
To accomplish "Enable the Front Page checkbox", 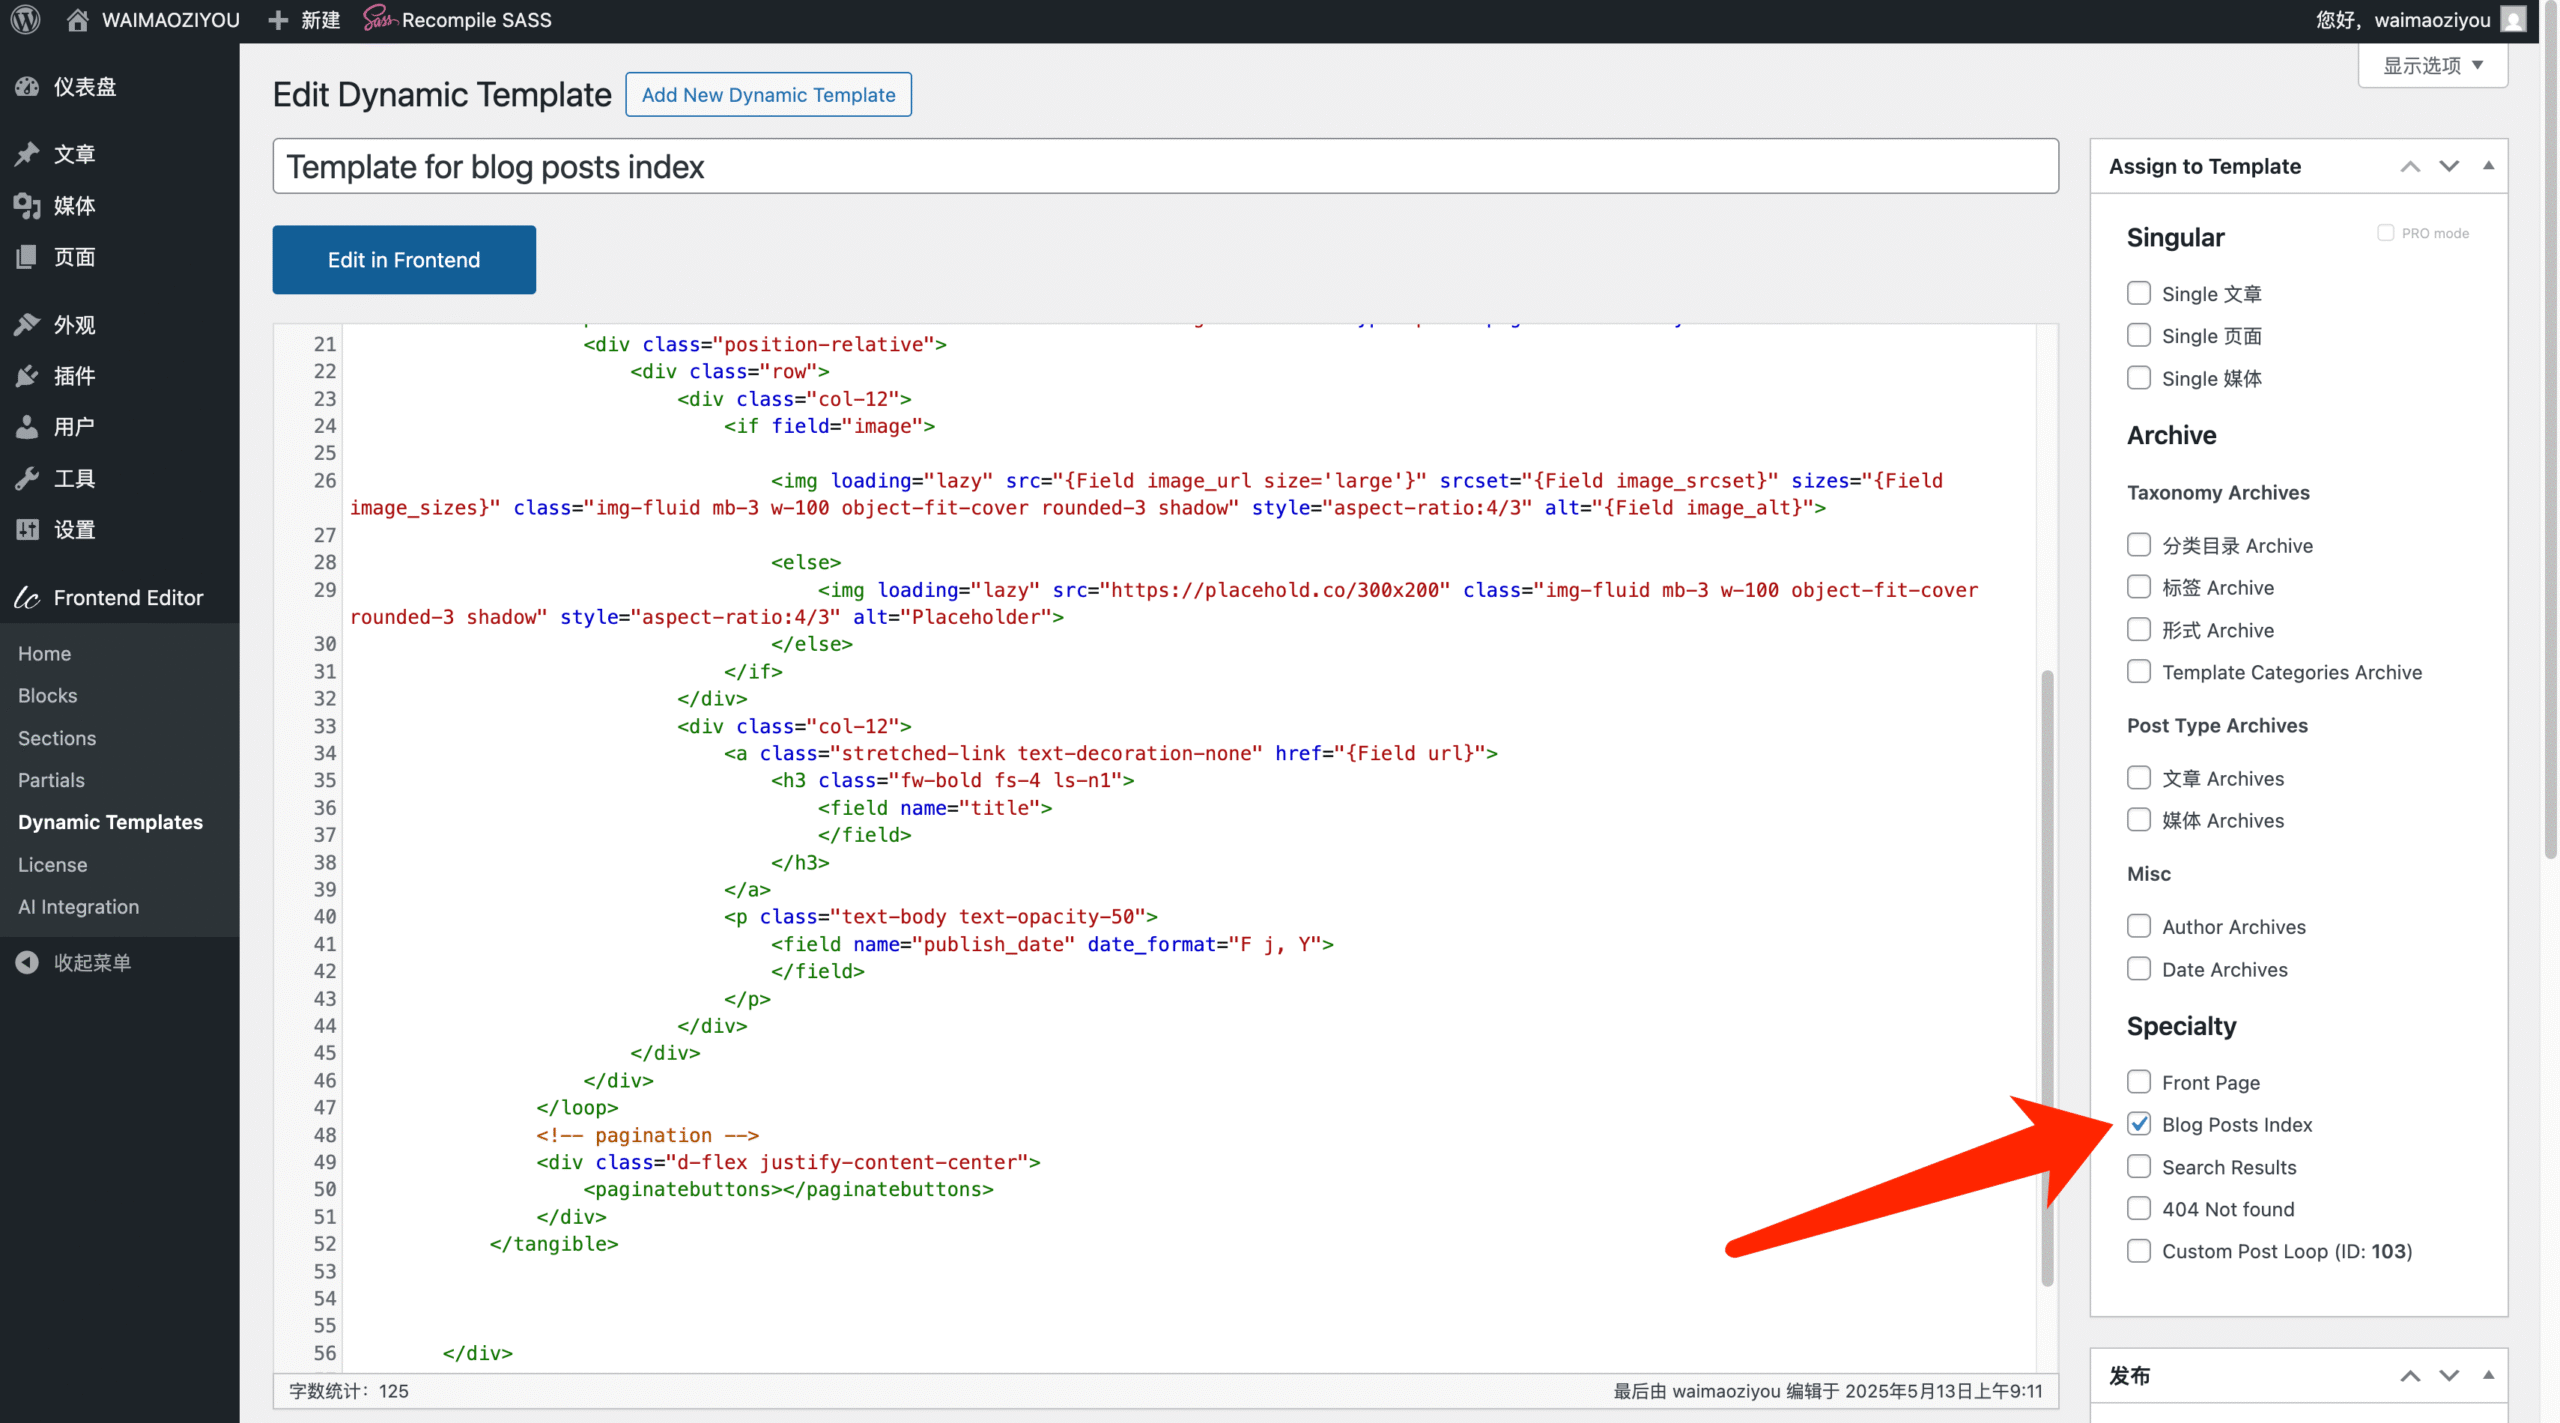I will coord(2139,1082).
